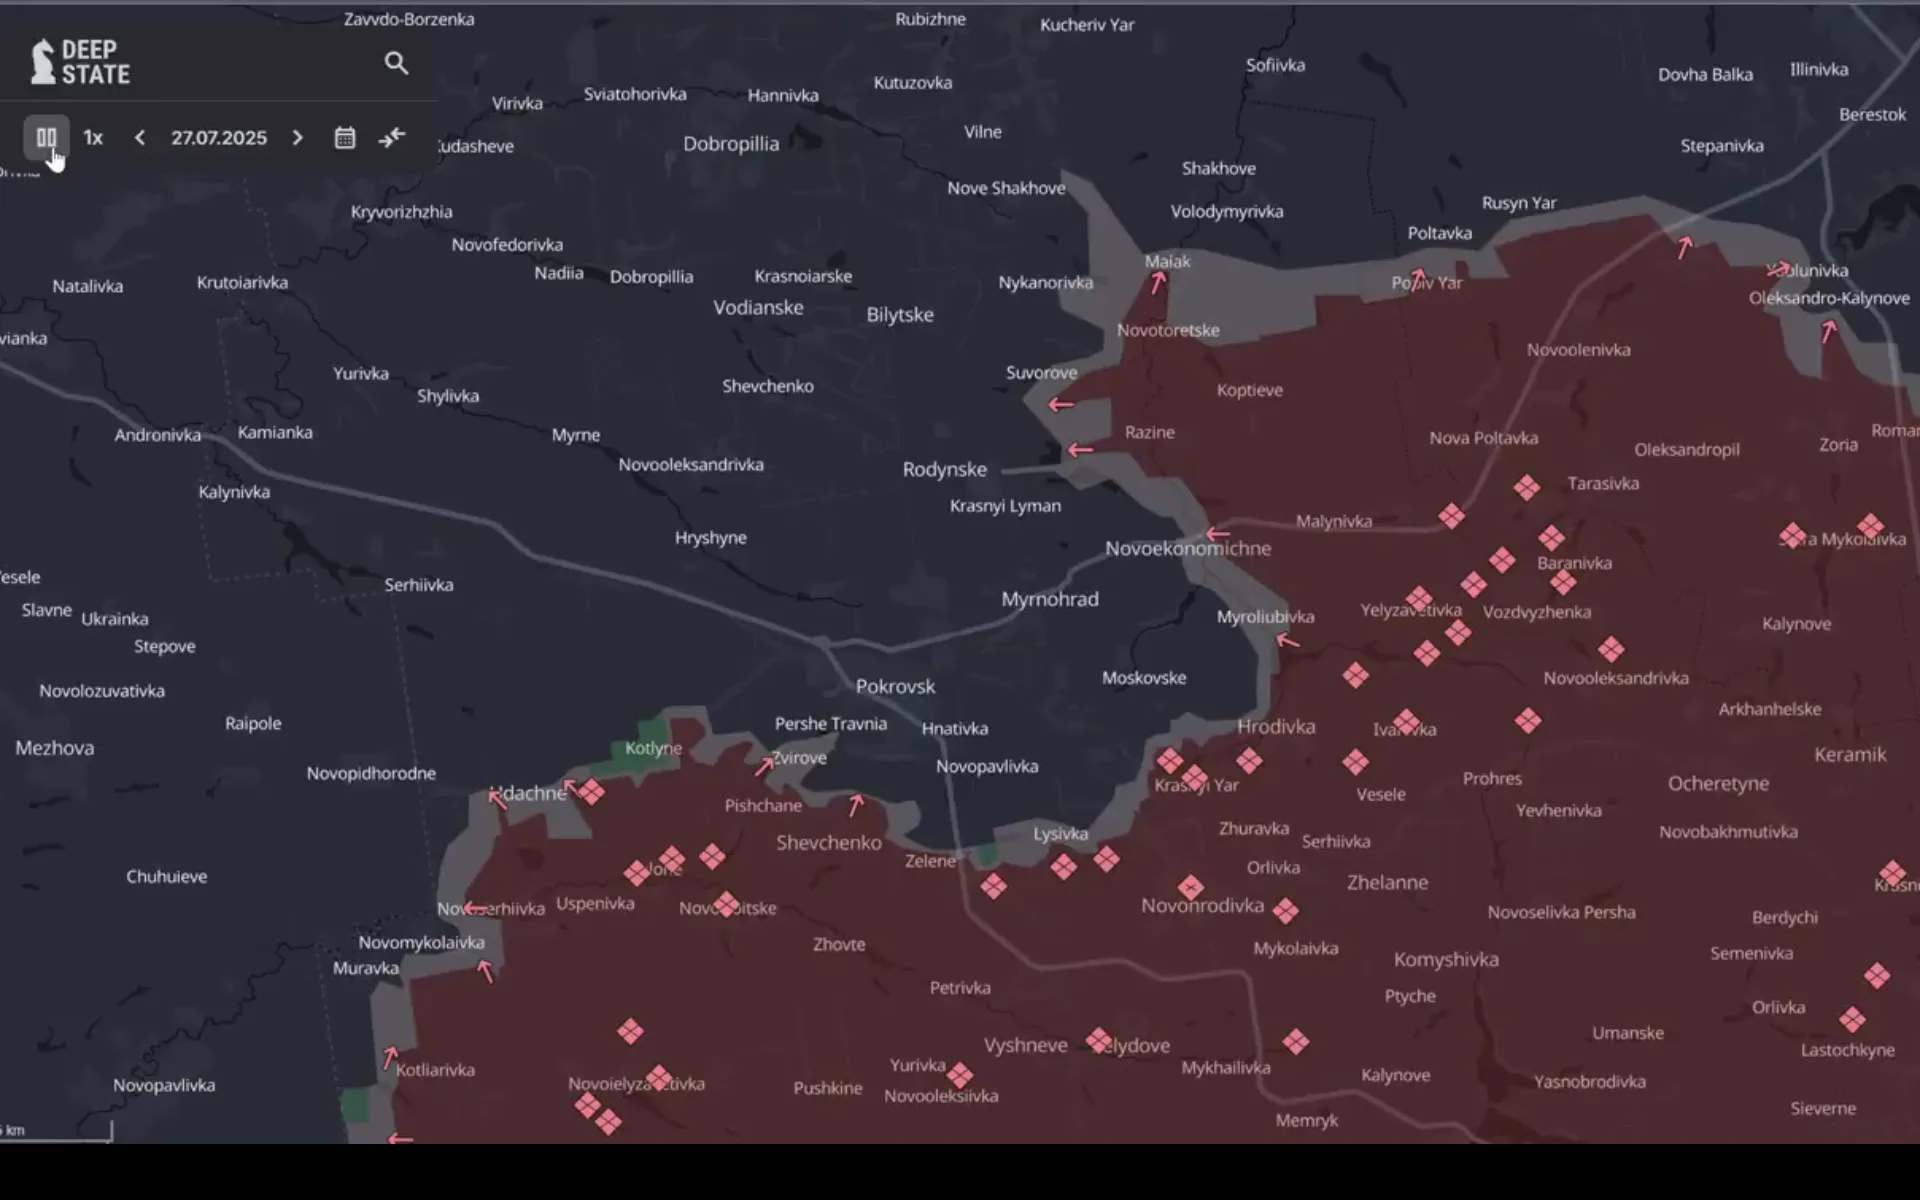Click the unit marker near Tarasivka
This screenshot has height=1200, width=1920.
pos(1526,487)
